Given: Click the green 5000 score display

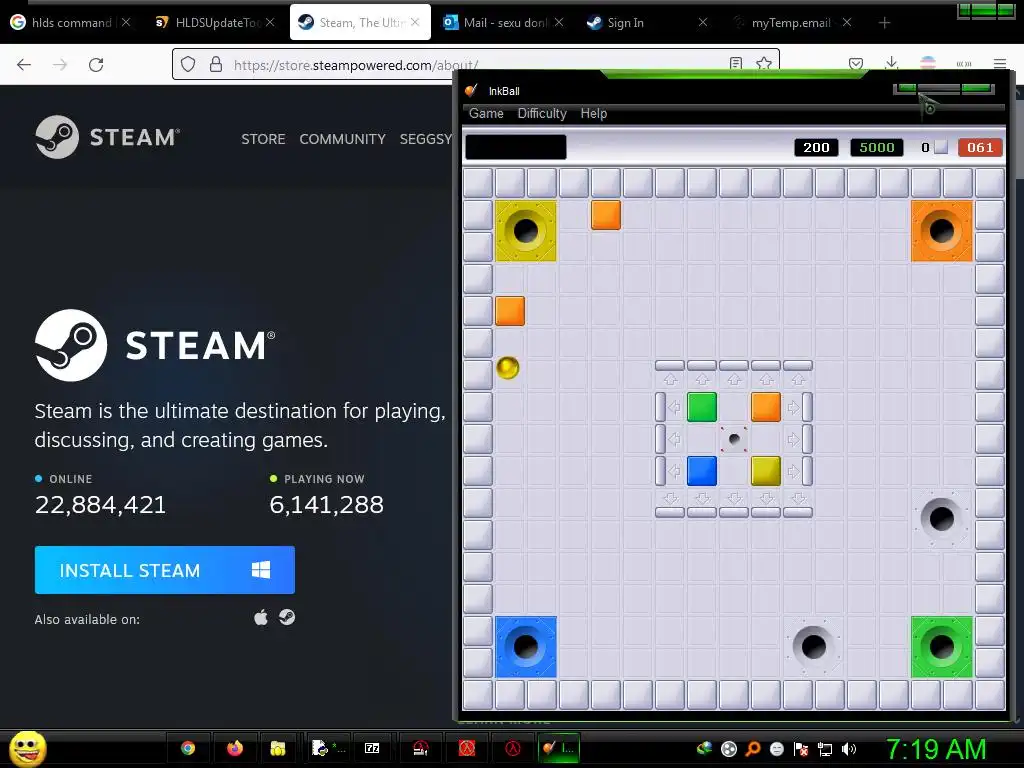Looking at the screenshot, I should [876, 148].
